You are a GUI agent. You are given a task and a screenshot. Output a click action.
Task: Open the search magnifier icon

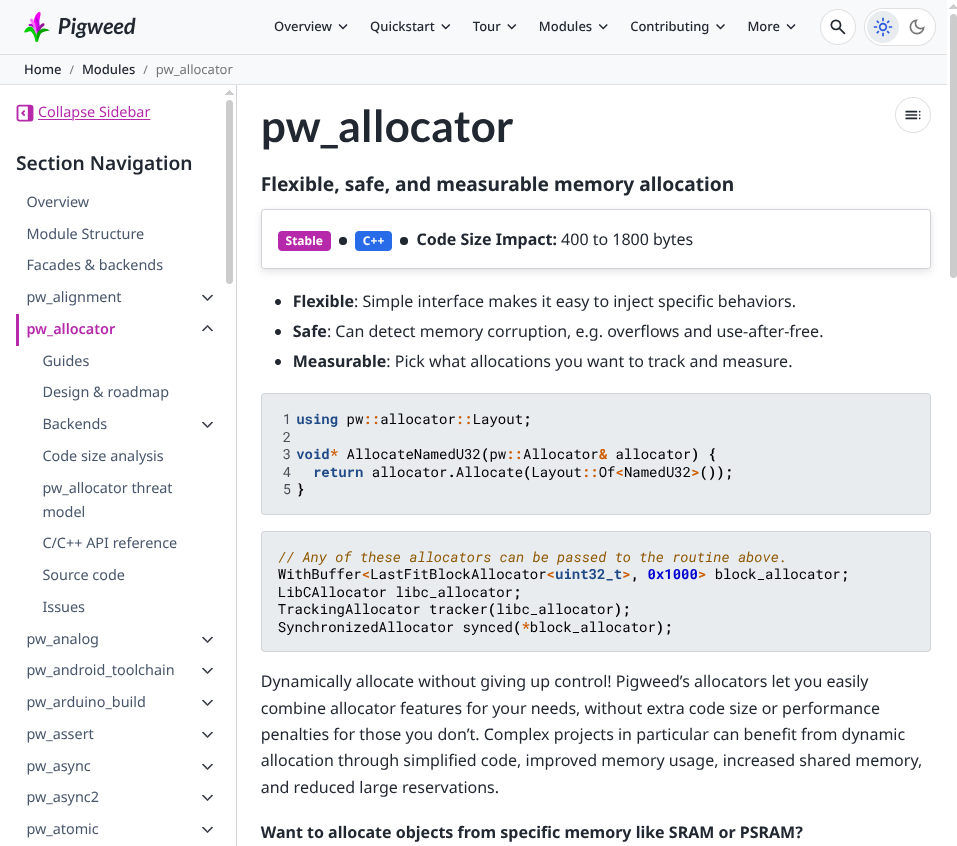tap(838, 27)
